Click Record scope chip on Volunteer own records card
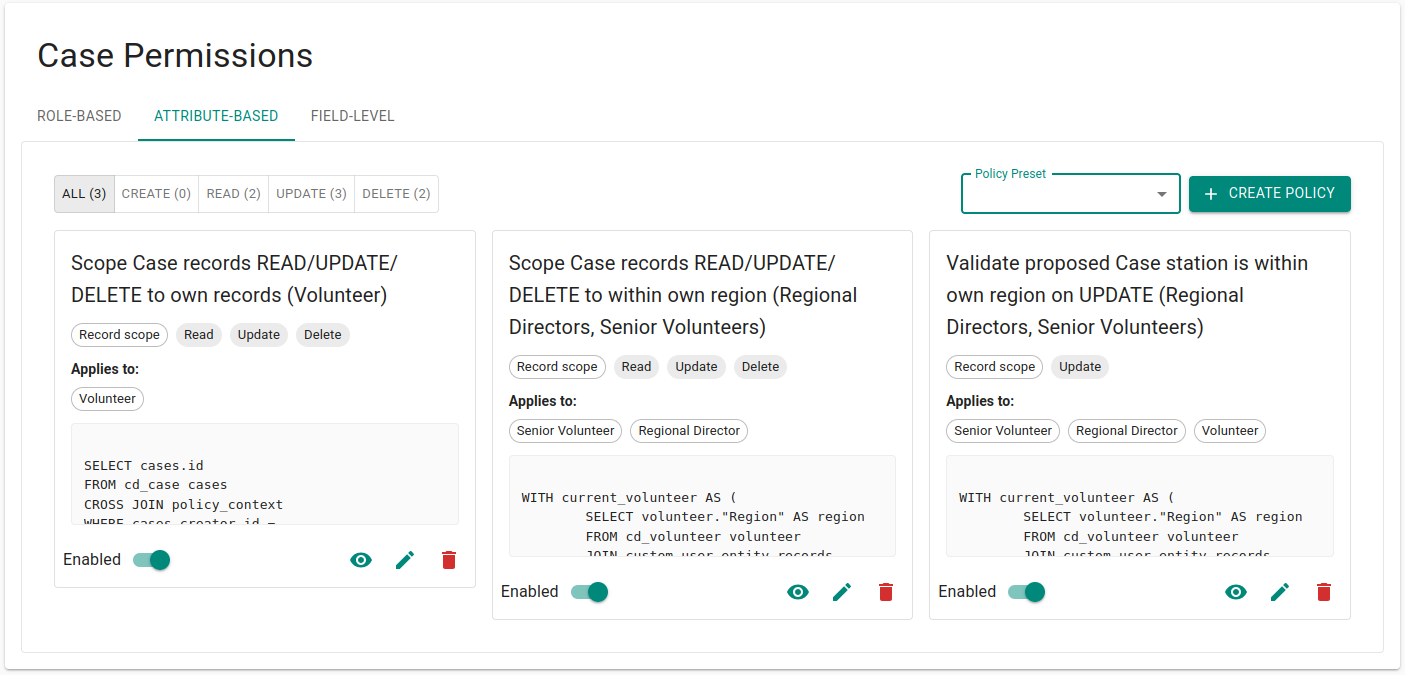Viewport: 1405px width, 675px height. point(119,335)
